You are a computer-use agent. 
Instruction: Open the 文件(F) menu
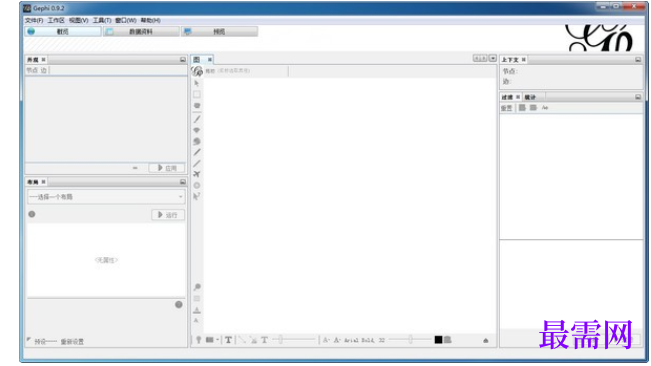34,20
